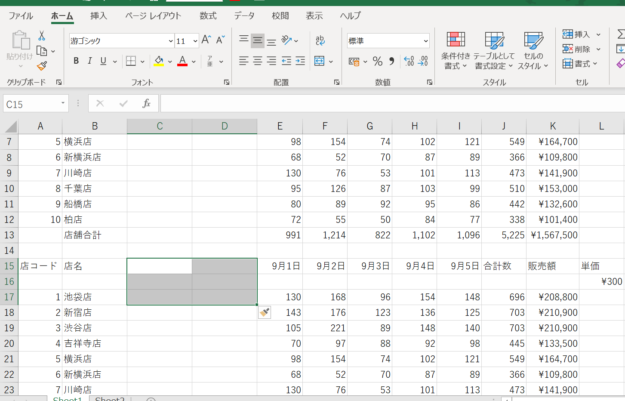Click the Name Box showing C15

click(35, 104)
